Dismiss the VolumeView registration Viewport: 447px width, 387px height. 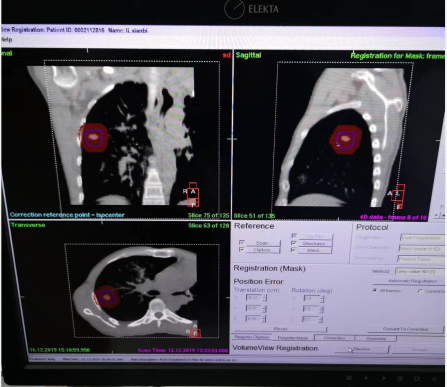(x=361, y=349)
